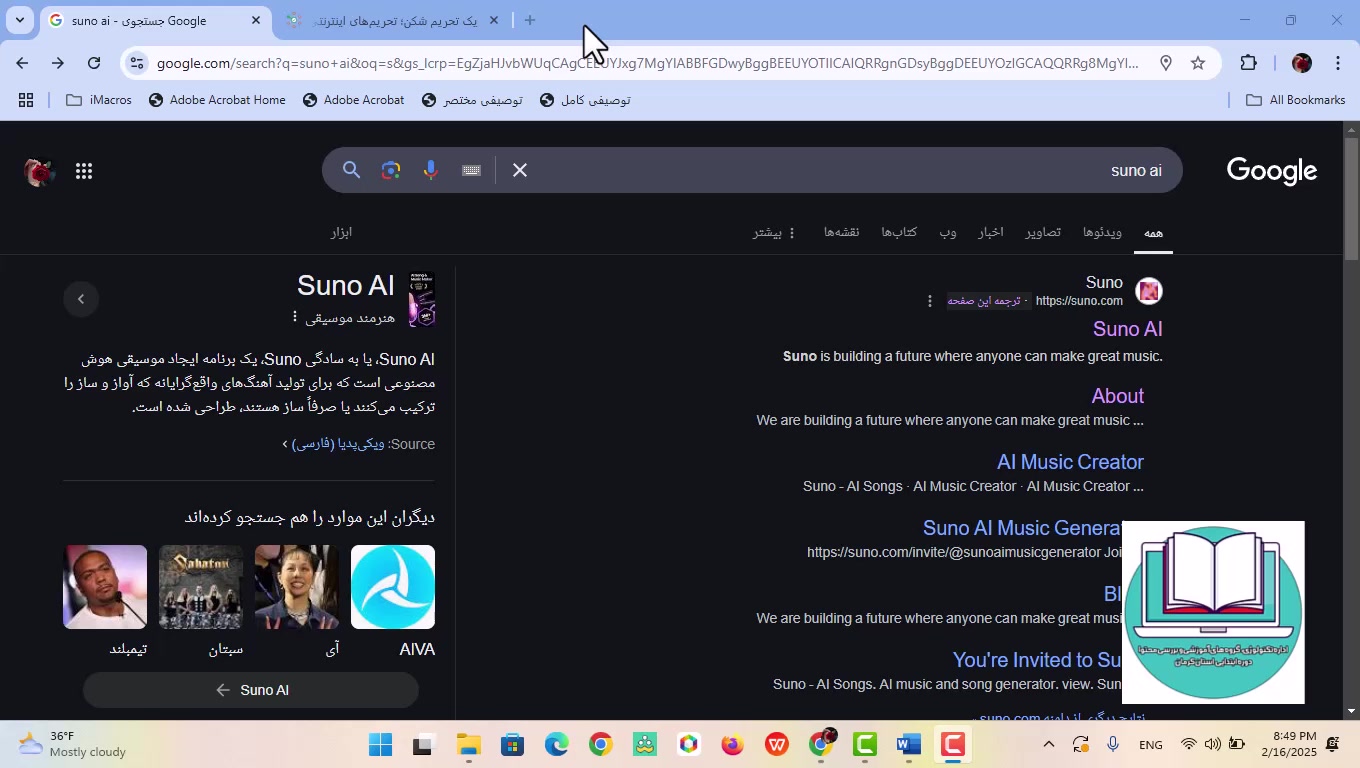Switch to the 'وب' results tab

coord(948,232)
